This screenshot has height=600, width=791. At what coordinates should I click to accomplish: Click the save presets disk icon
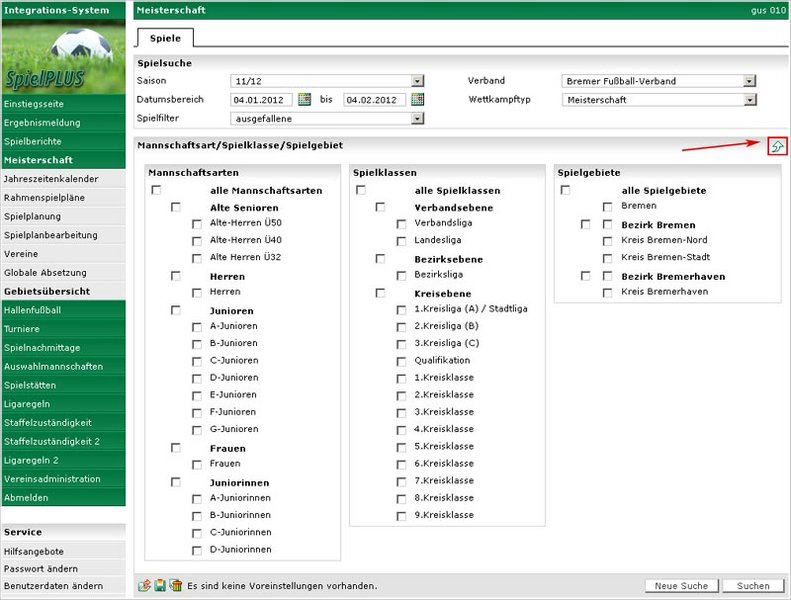159,585
